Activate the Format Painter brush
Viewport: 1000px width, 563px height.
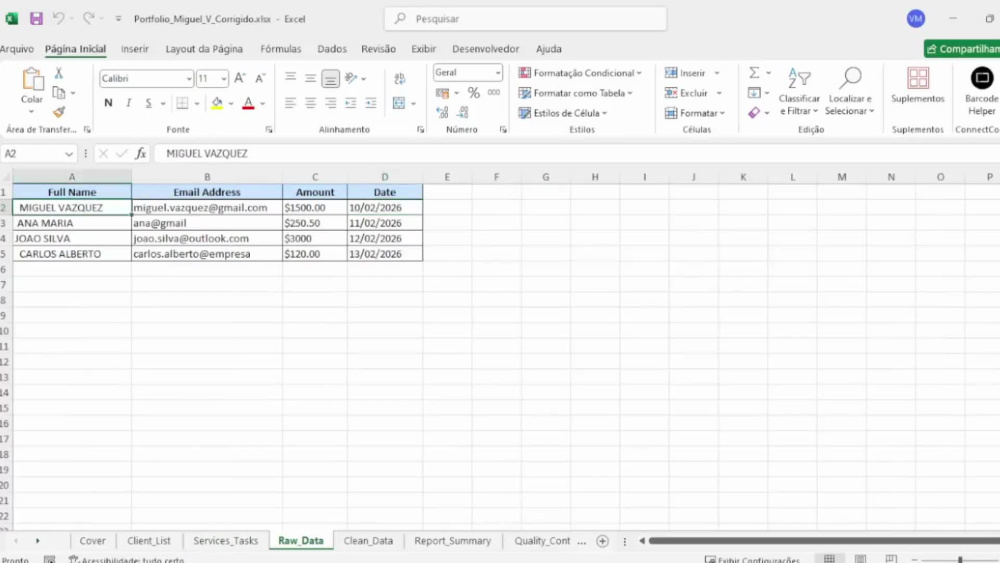coord(59,112)
